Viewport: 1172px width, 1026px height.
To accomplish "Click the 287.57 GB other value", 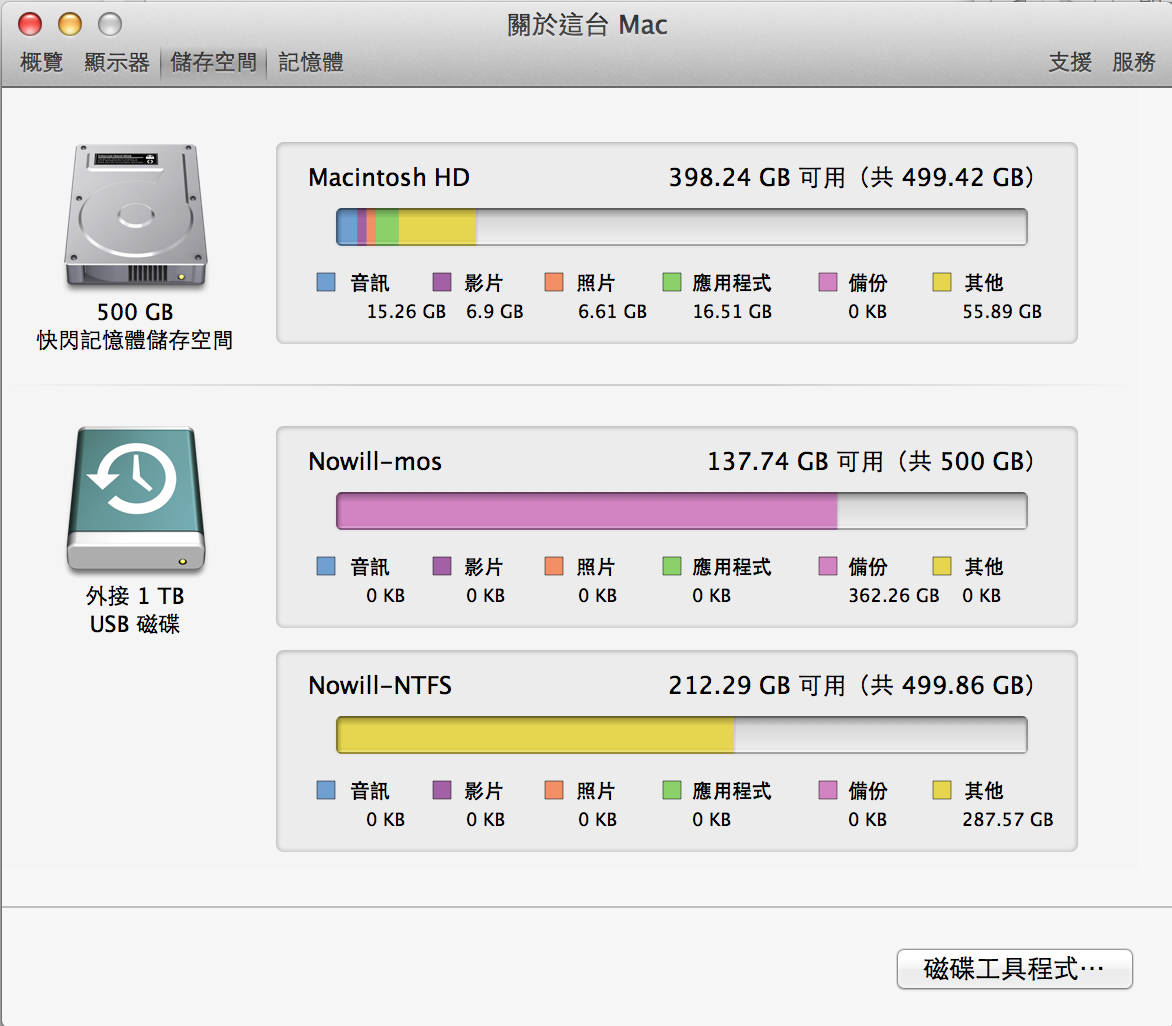I will pos(1008,820).
